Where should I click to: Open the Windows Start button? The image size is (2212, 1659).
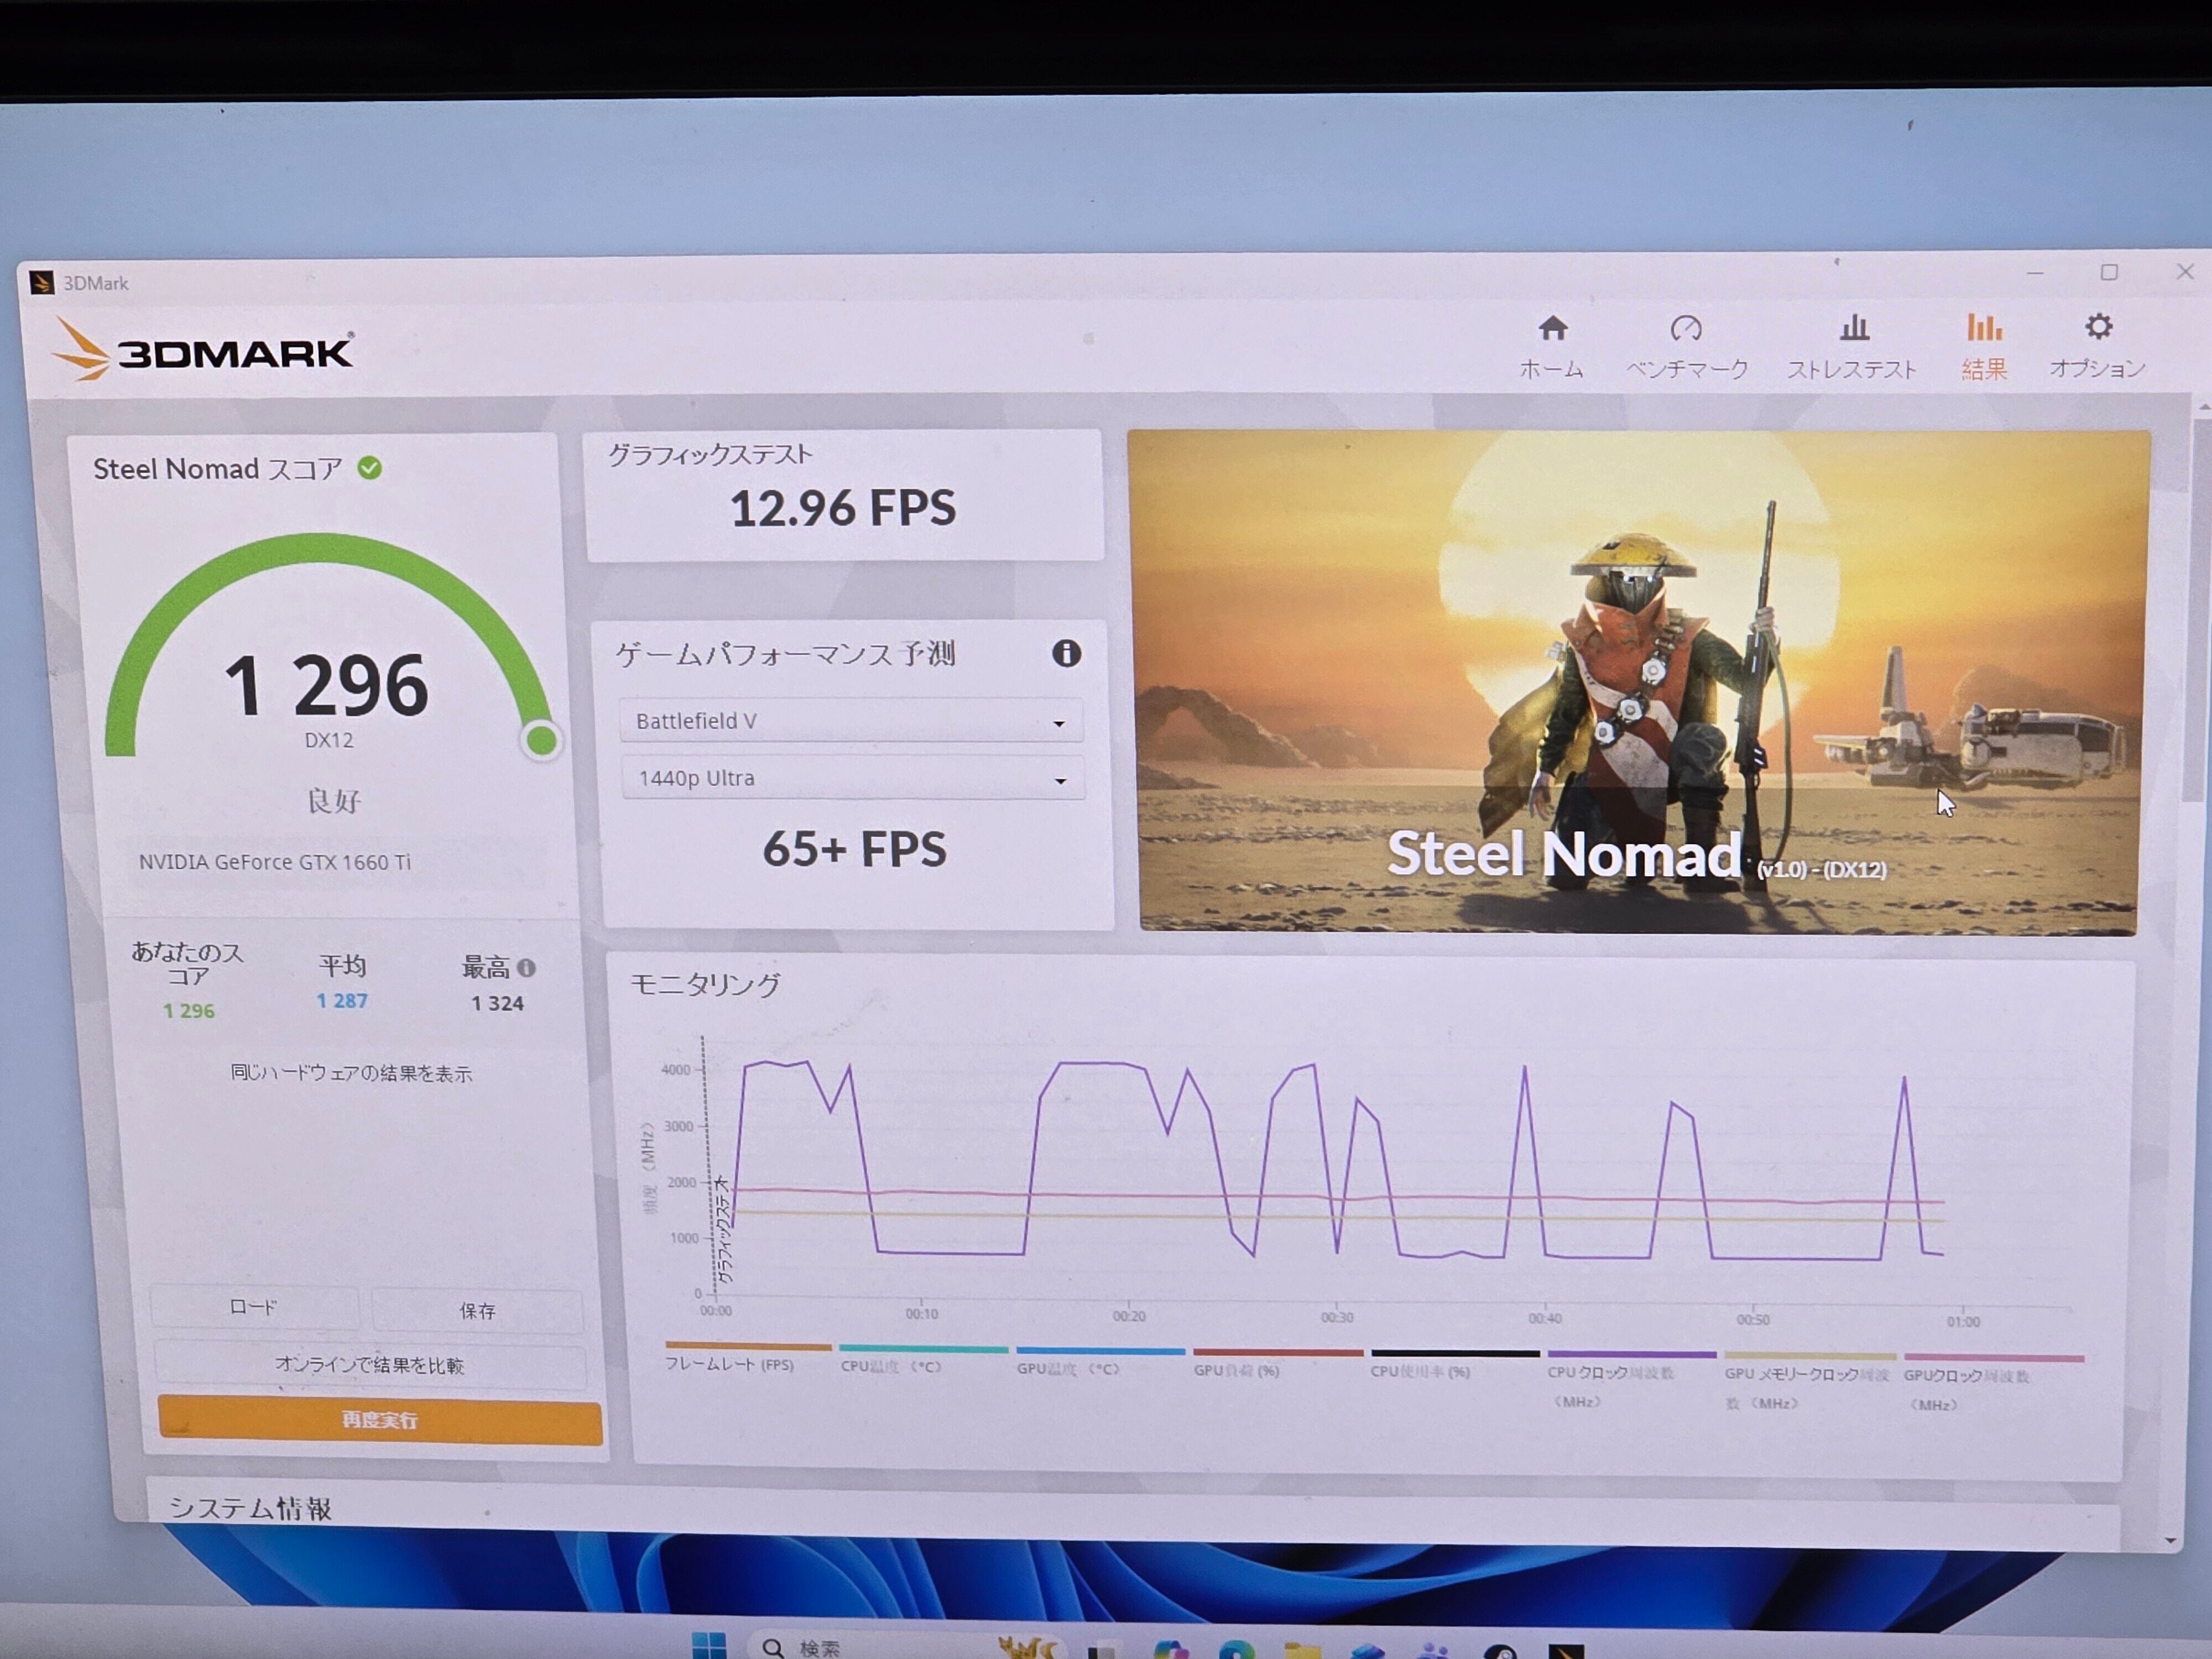(709, 1646)
